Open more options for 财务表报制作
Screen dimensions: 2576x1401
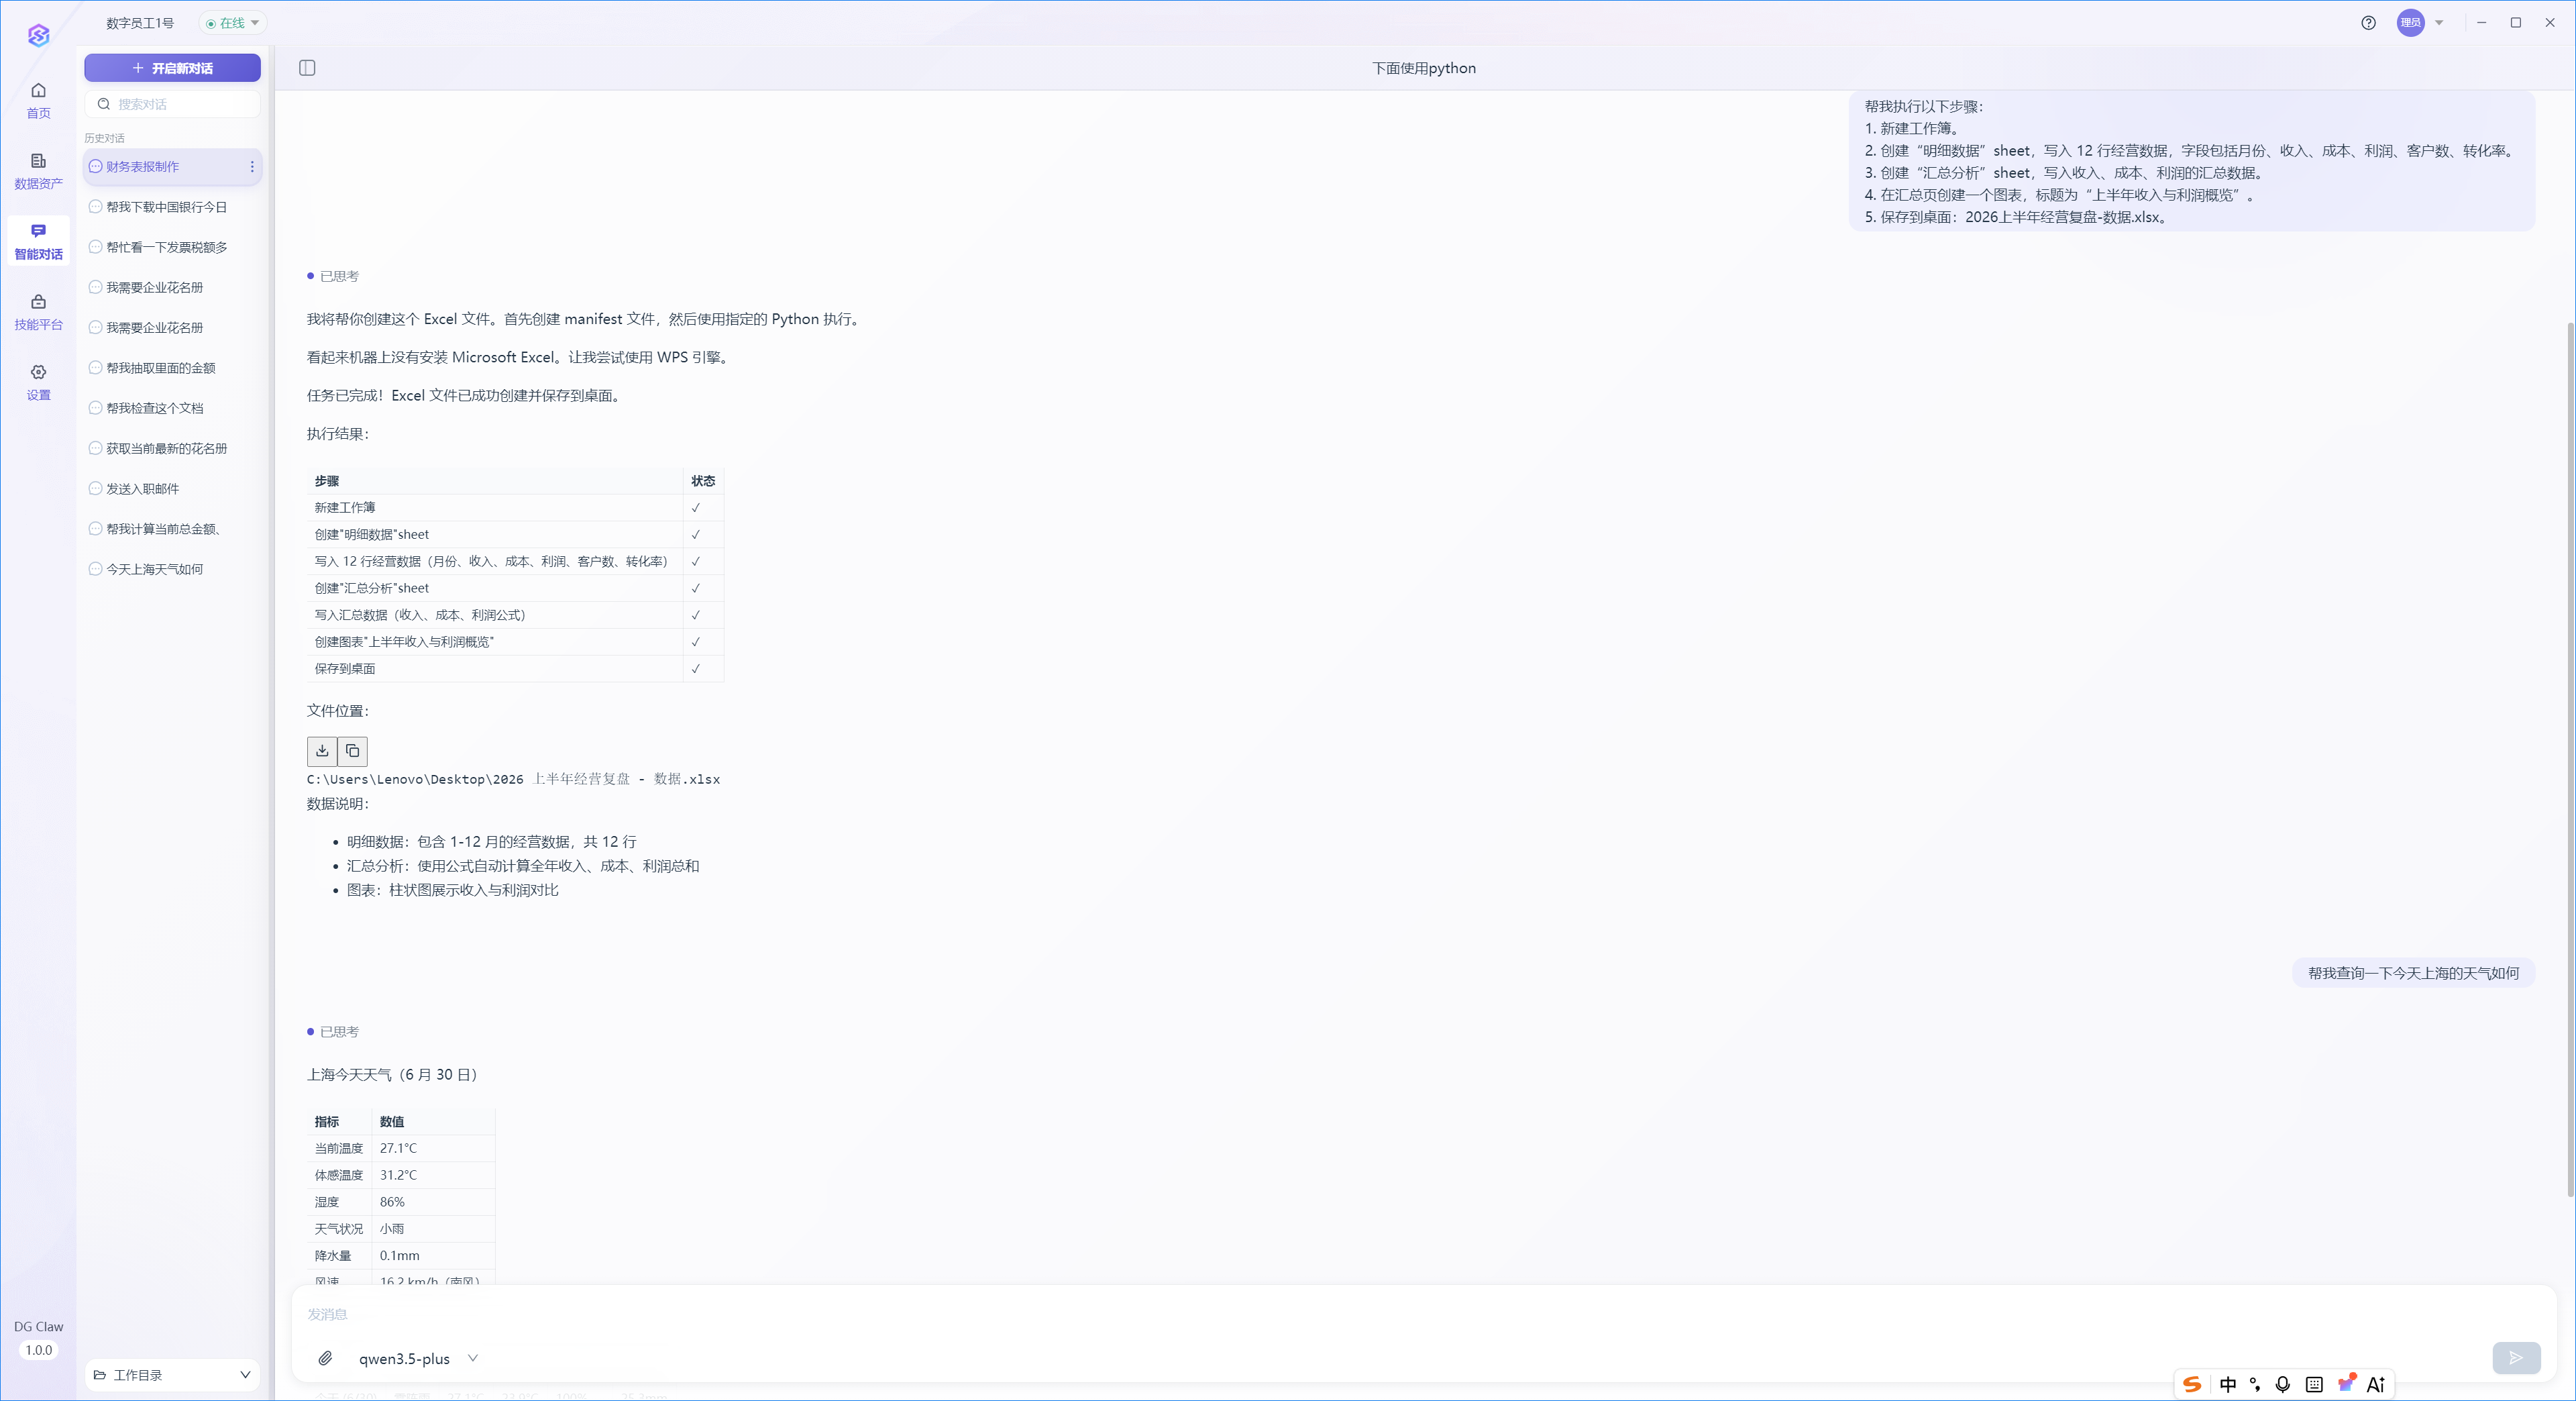[252, 167]
